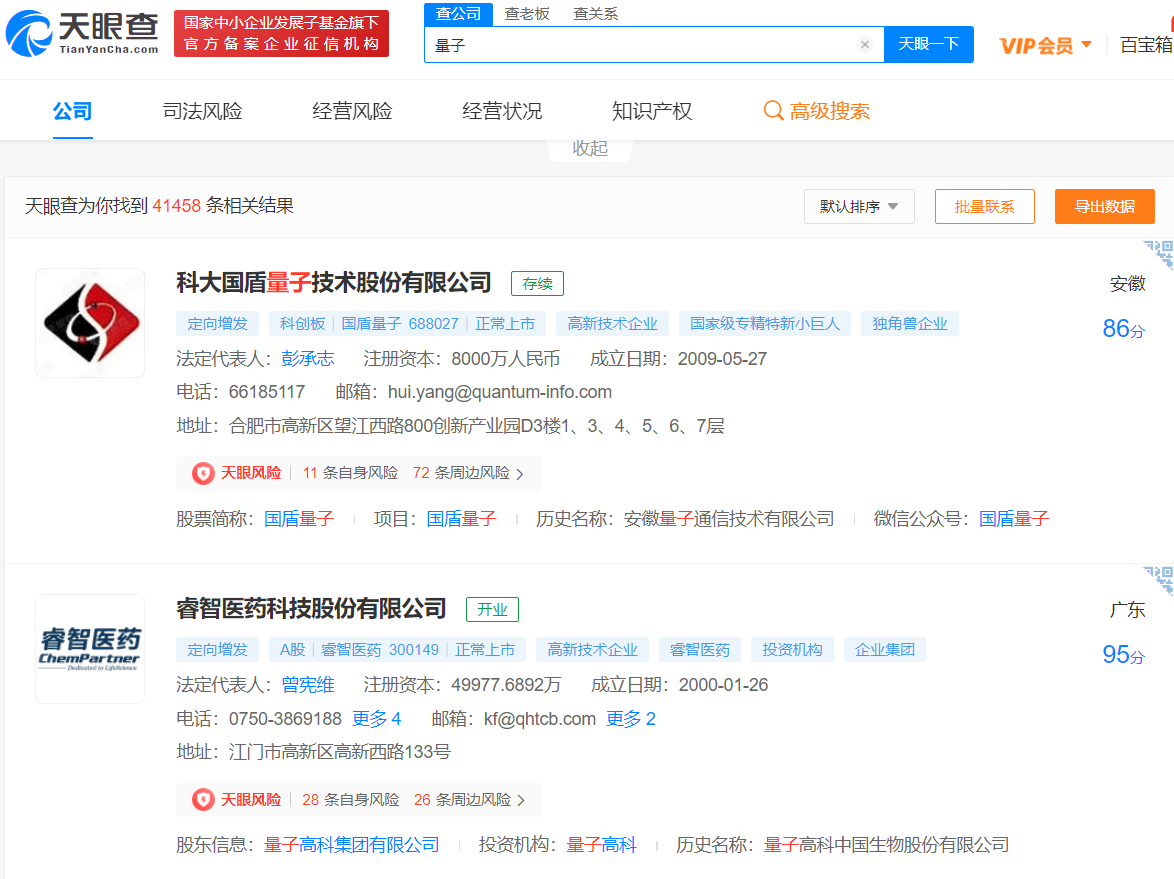
Task: Click 26 条周边风险 for 睿智医药
Action: point(462,800)
